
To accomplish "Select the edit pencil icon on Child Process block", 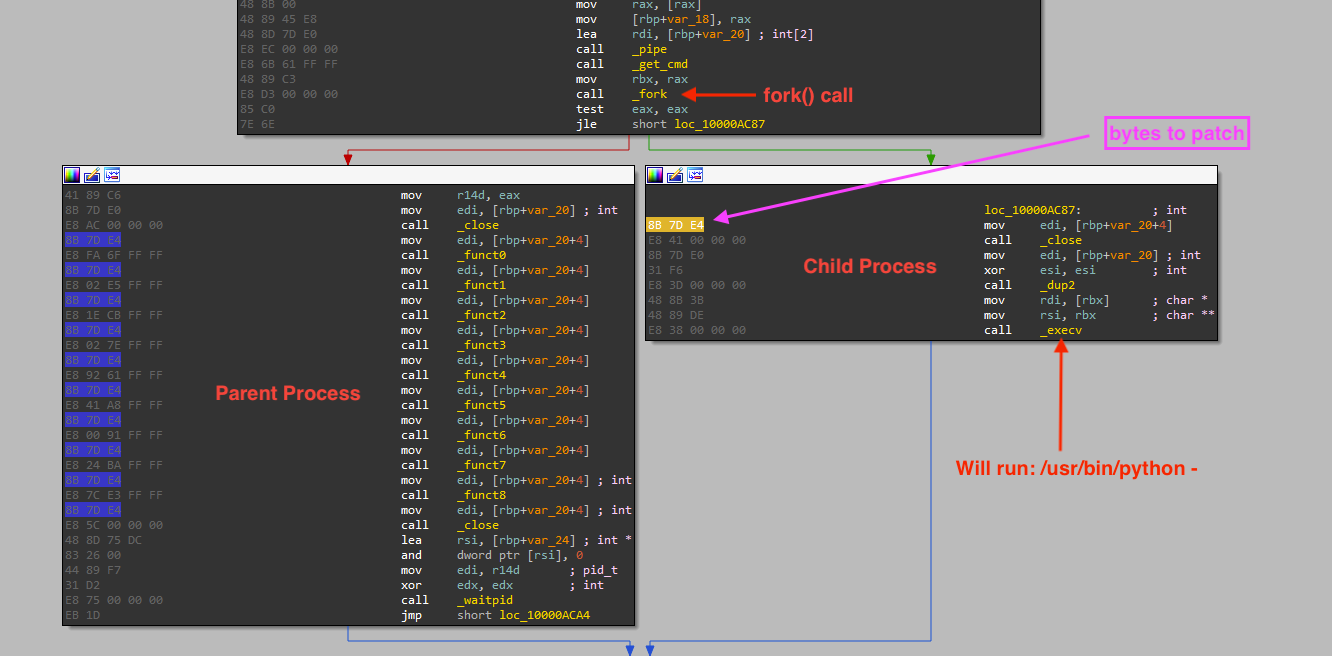I will (674, 174).
